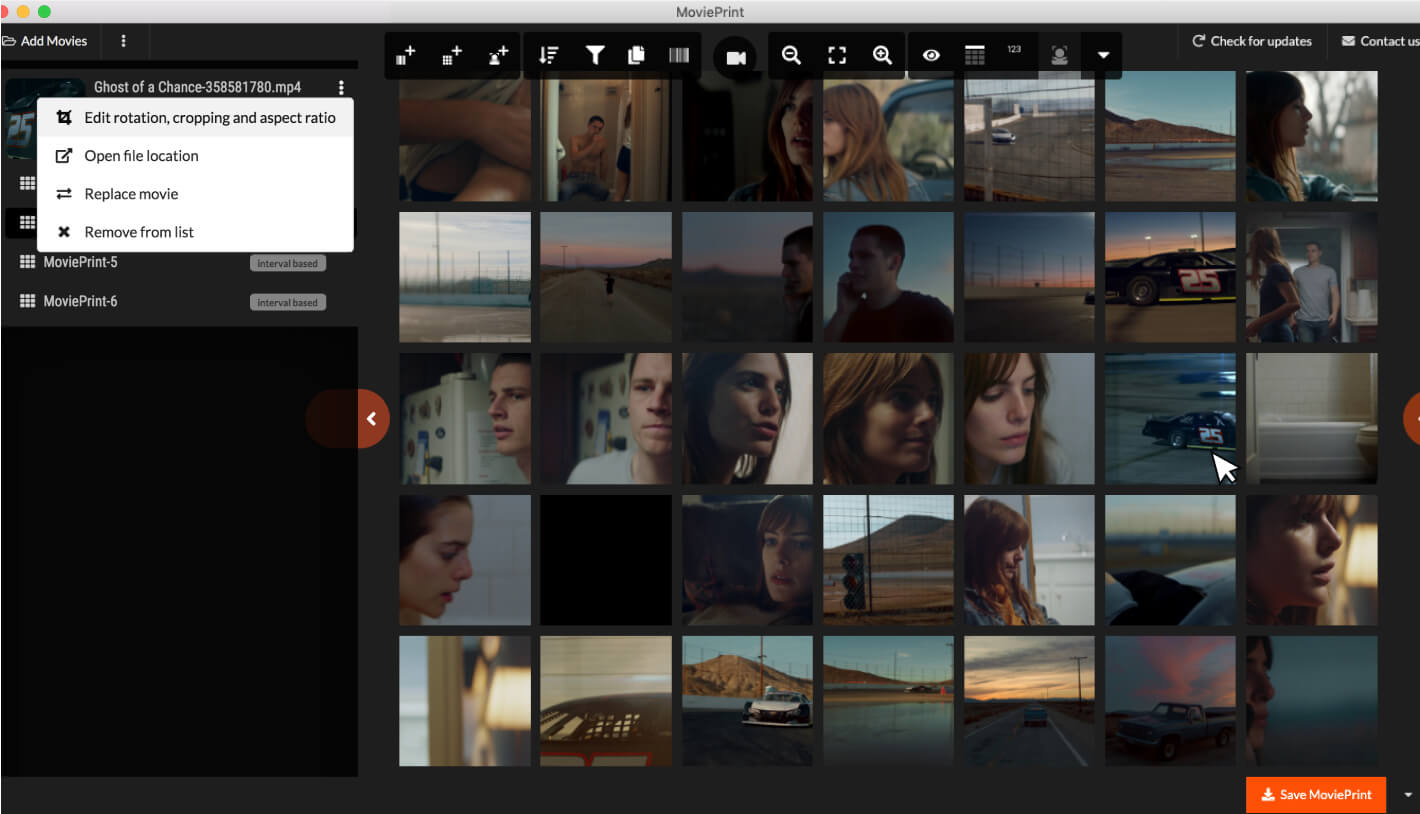Toggle the 123 frame numbers display
This screenshot has width=1420, height=814.
[1014, 50]
